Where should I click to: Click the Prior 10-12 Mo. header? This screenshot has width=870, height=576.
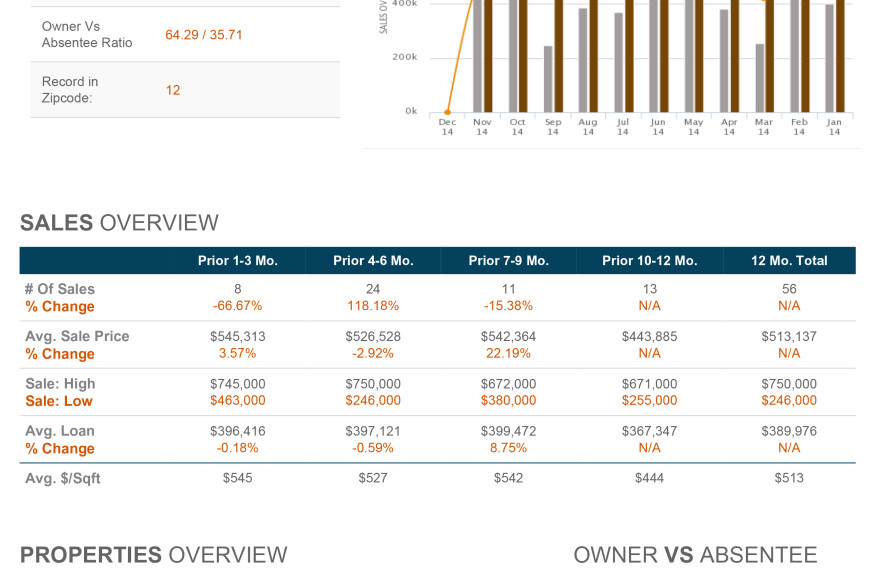point(650,259)
